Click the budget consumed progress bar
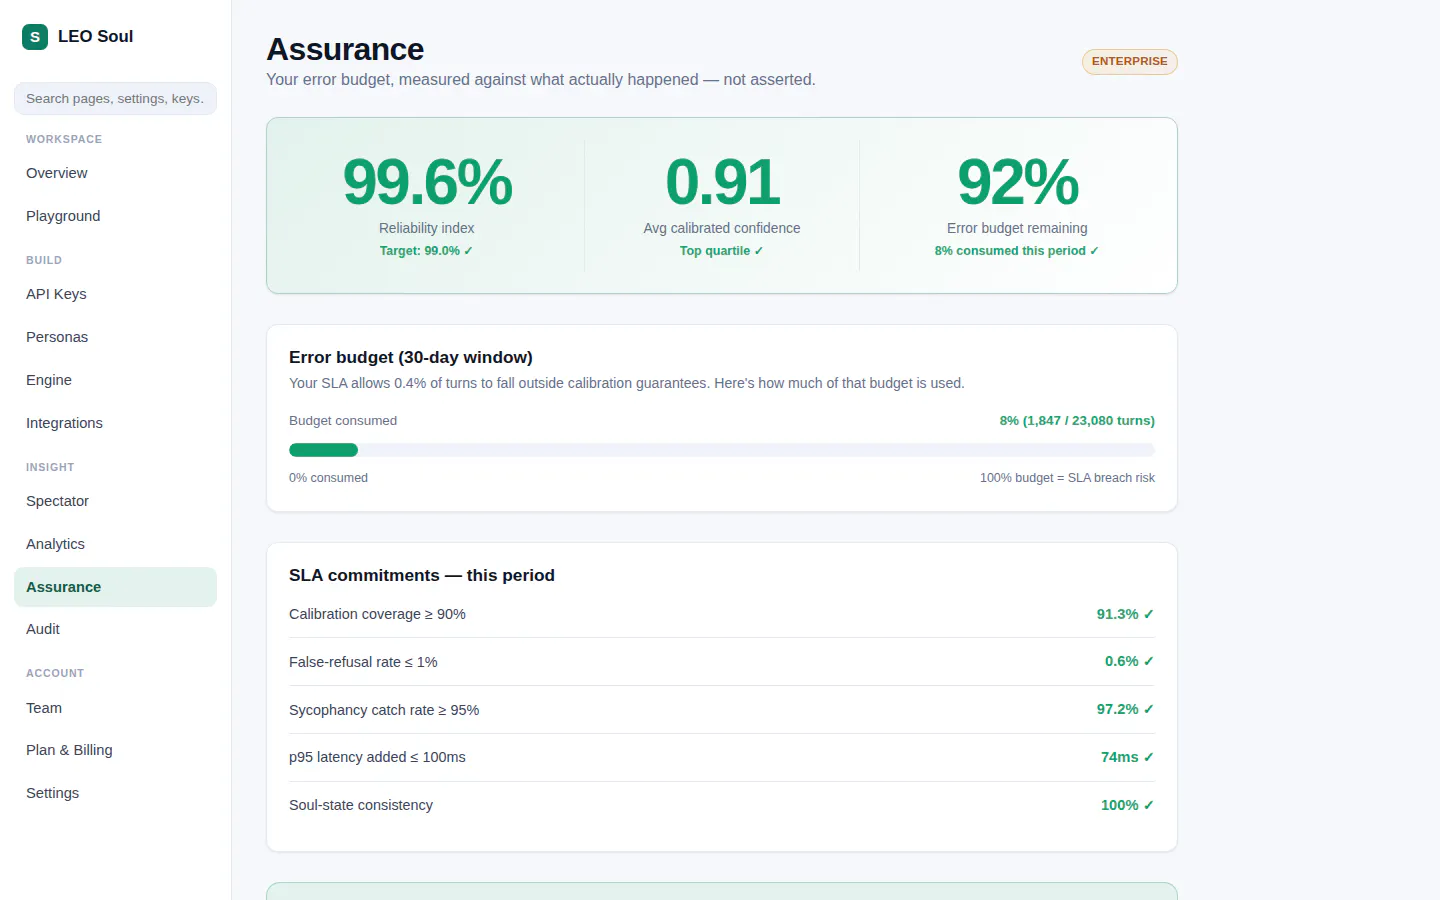 722,450
